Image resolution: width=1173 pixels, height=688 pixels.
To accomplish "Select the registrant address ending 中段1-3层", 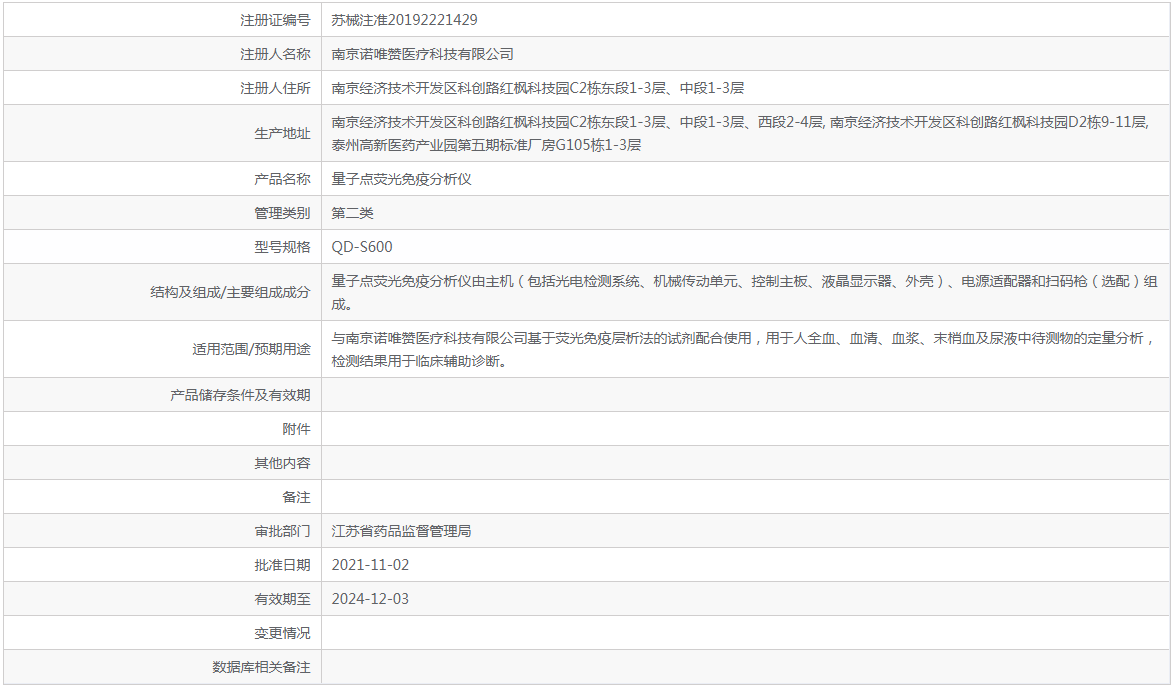I will (x=538, y=88).
